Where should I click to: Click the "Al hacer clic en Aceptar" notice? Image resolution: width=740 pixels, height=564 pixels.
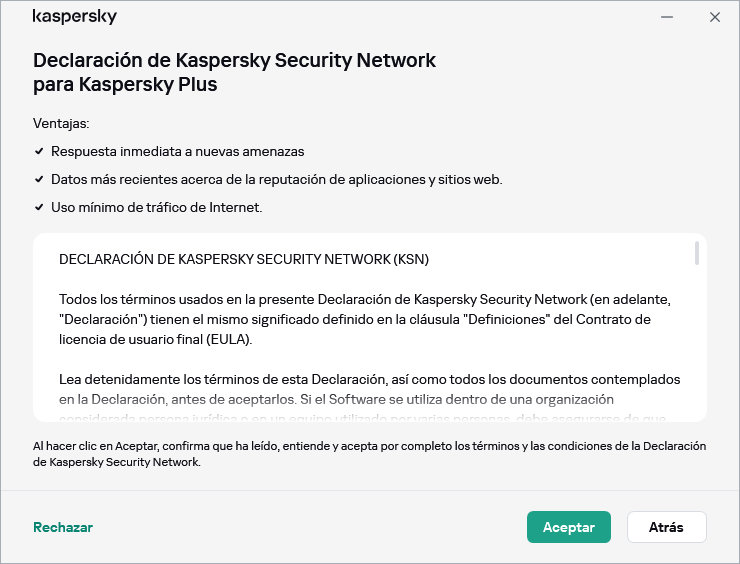click(x=369, y=454)
